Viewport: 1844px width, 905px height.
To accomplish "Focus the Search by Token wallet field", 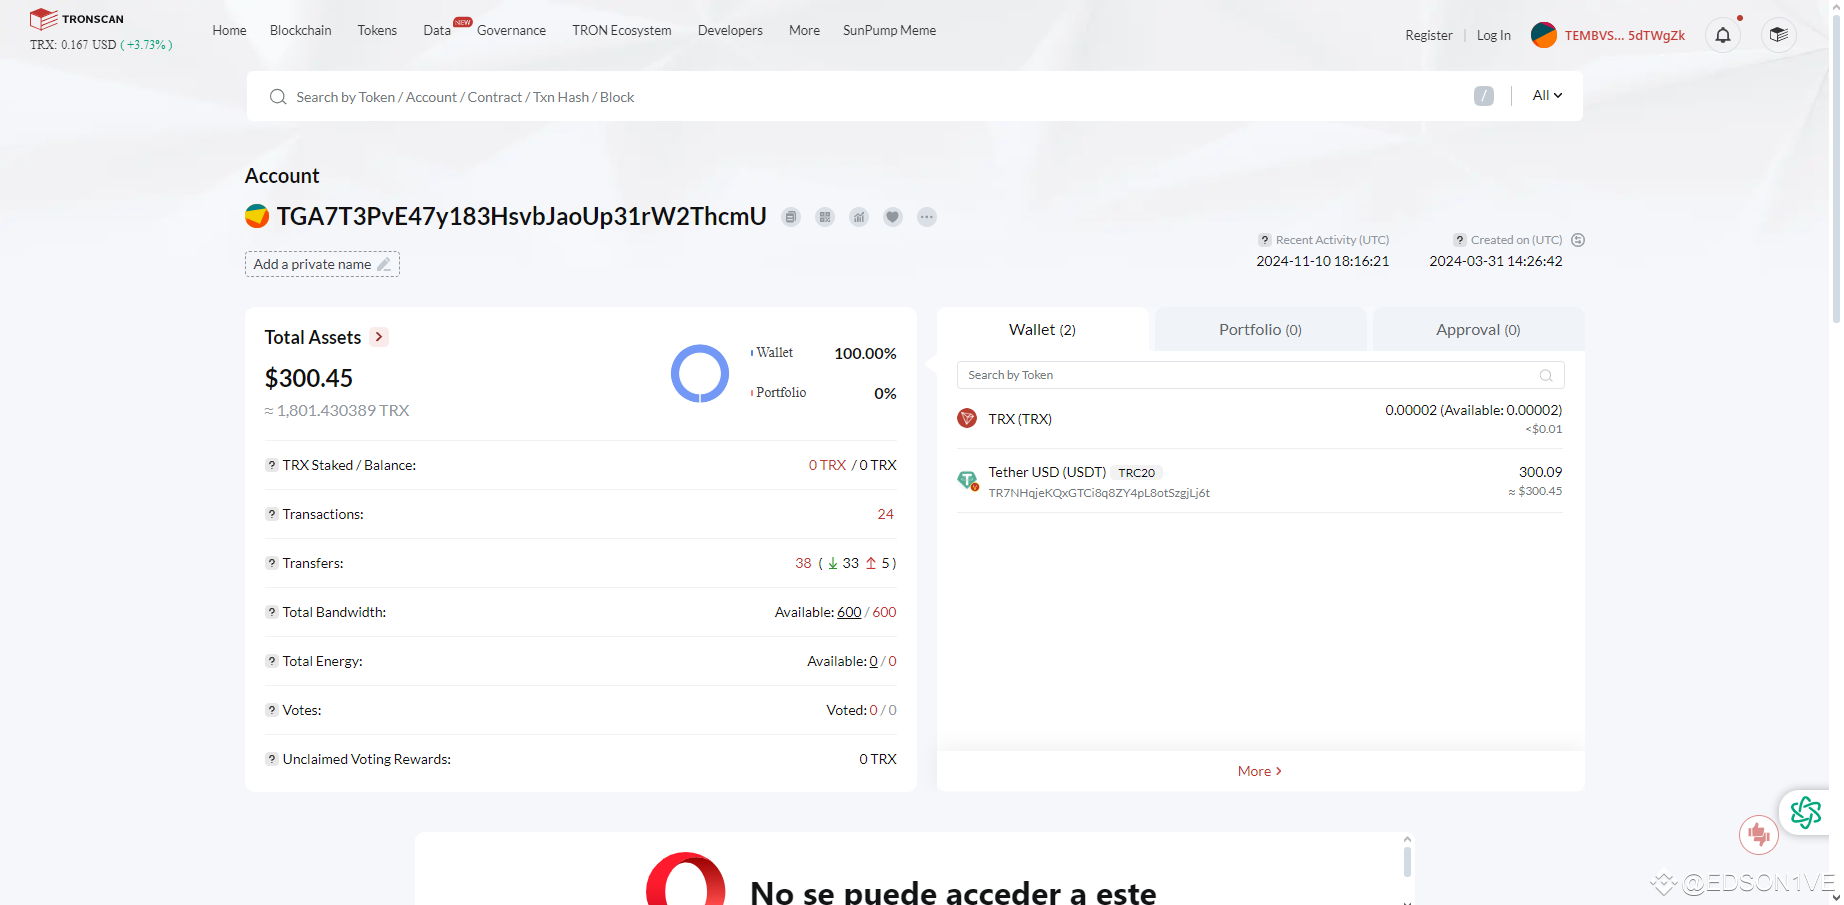I will pyautogui.click(x=1260, y=375).
